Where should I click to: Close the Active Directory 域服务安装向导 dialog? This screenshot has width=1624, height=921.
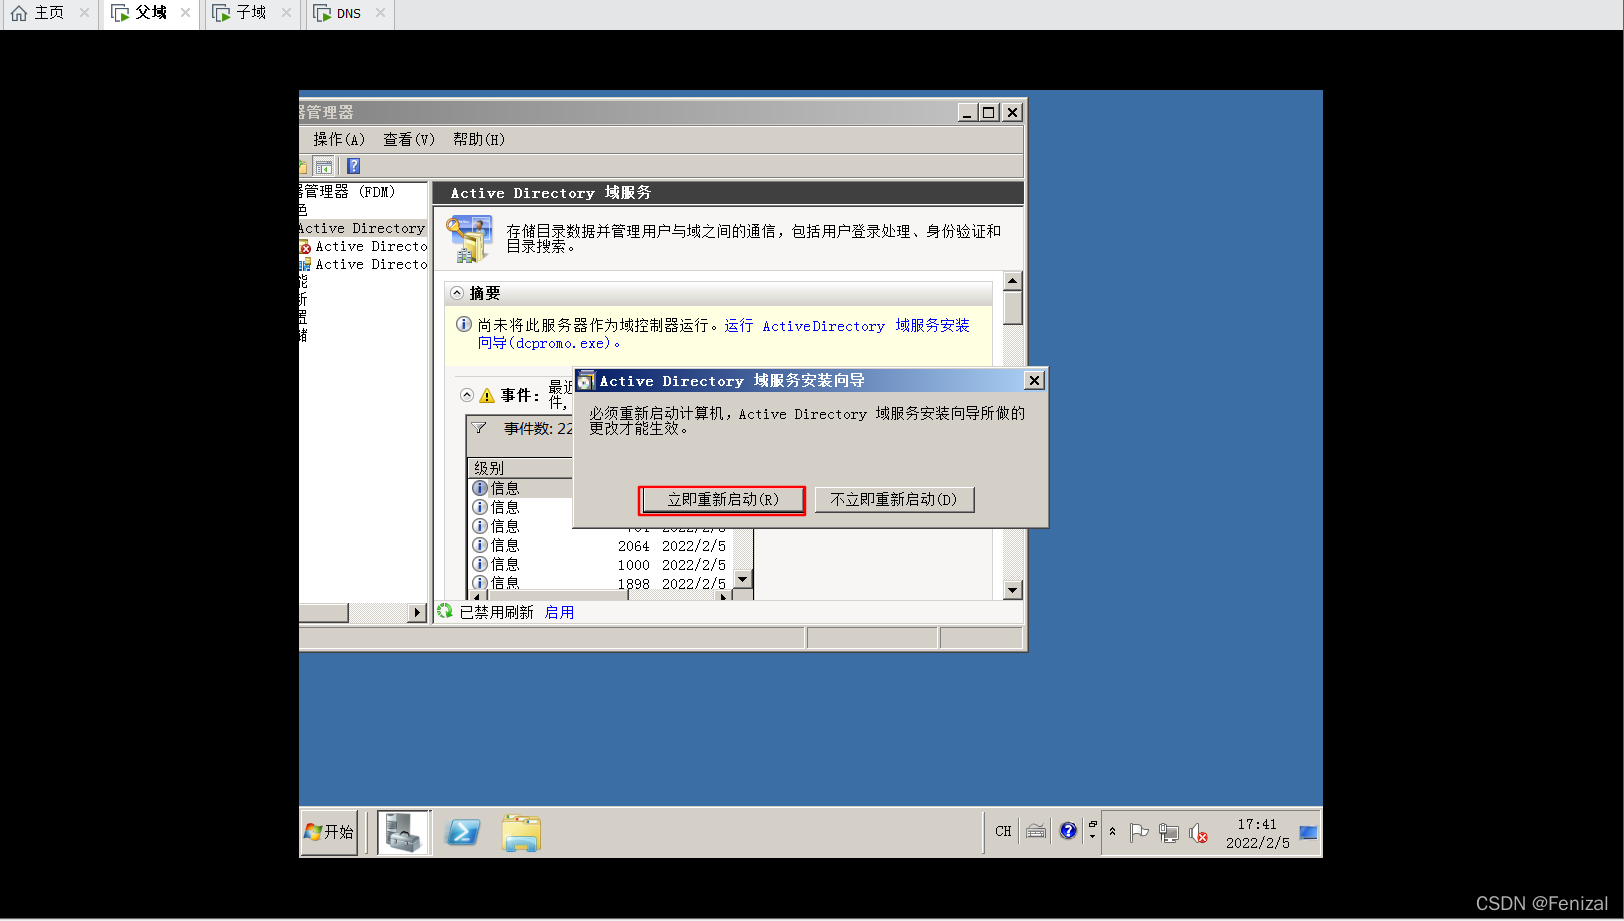coord(1034,380)
